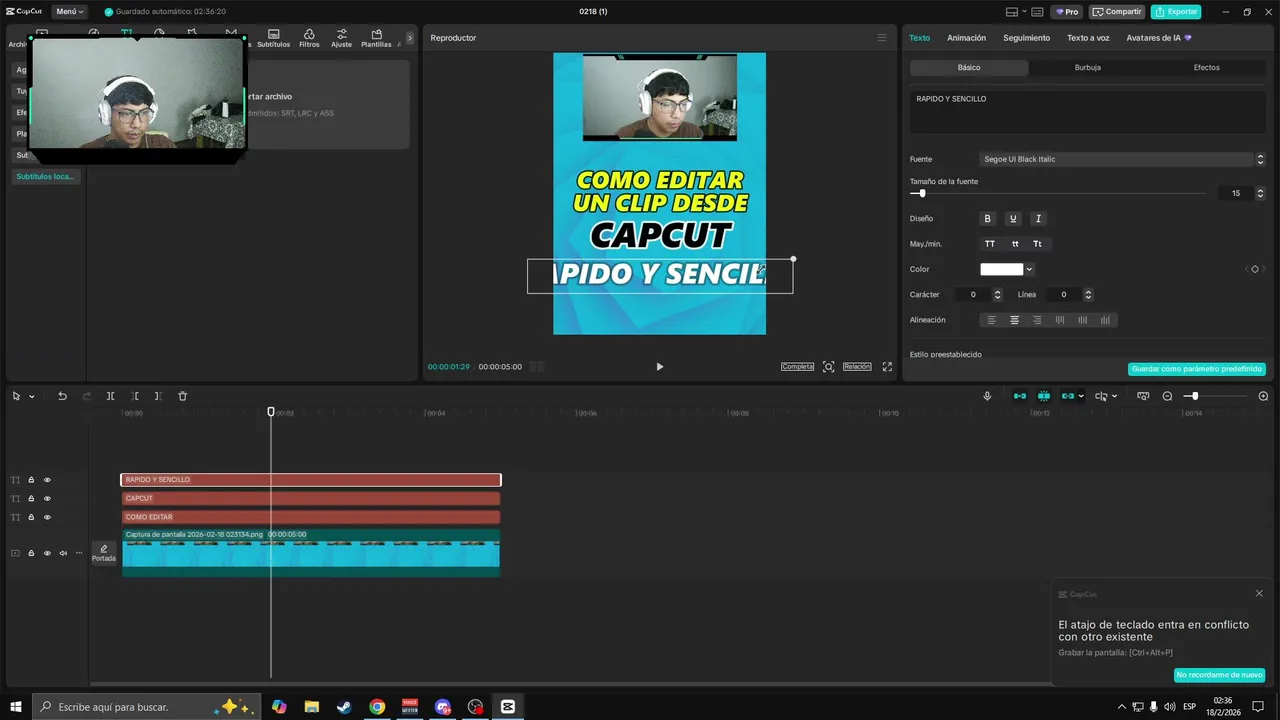Split the clip at the playhead
Image resolution: width=1280 pixels, height=720 pixels.
point(110,396)
